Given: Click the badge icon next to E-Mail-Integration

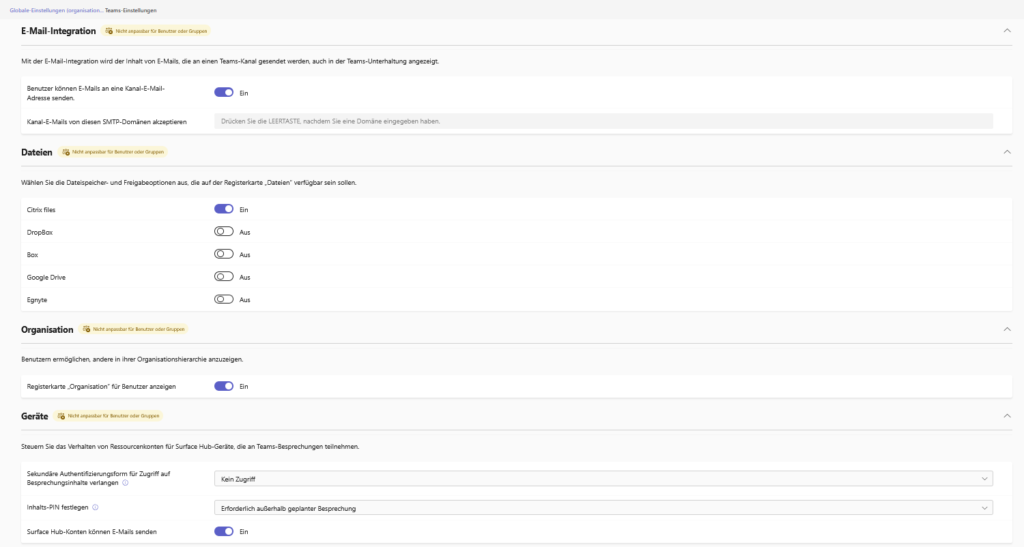Looking at the screenshot, I should (107, 31).
